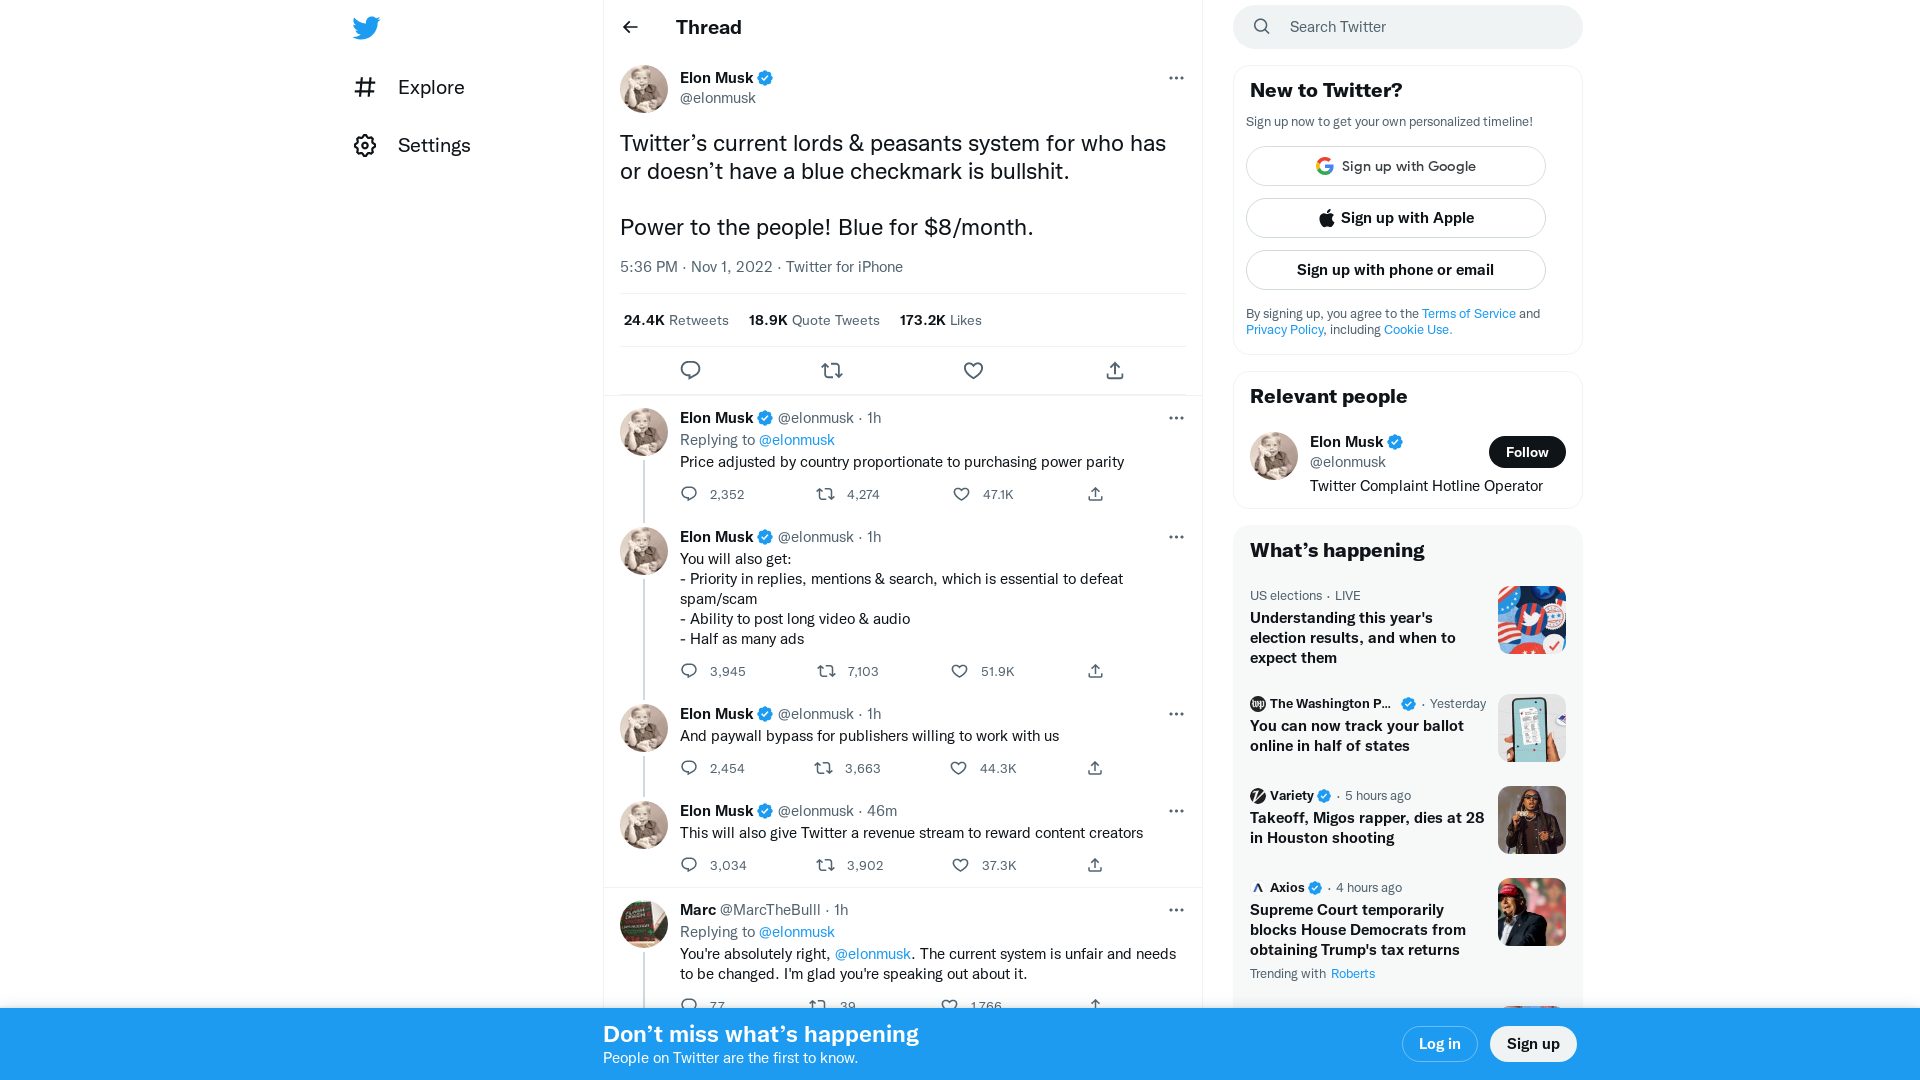The width and height of the screenshot is (1920, 1080).
Task: View the Takeoff shooting trend thumbnail
Action: click(x=1531, y=819)
